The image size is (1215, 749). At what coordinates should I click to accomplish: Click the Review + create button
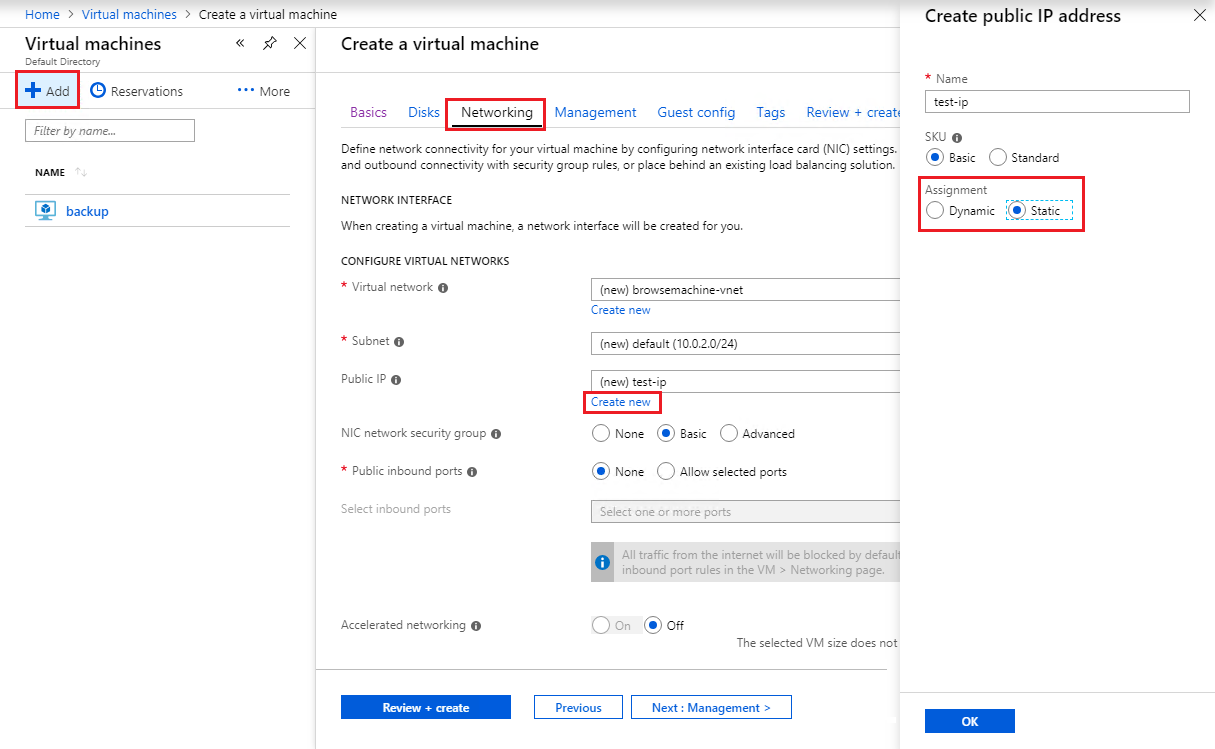click(x=426, y=707)
